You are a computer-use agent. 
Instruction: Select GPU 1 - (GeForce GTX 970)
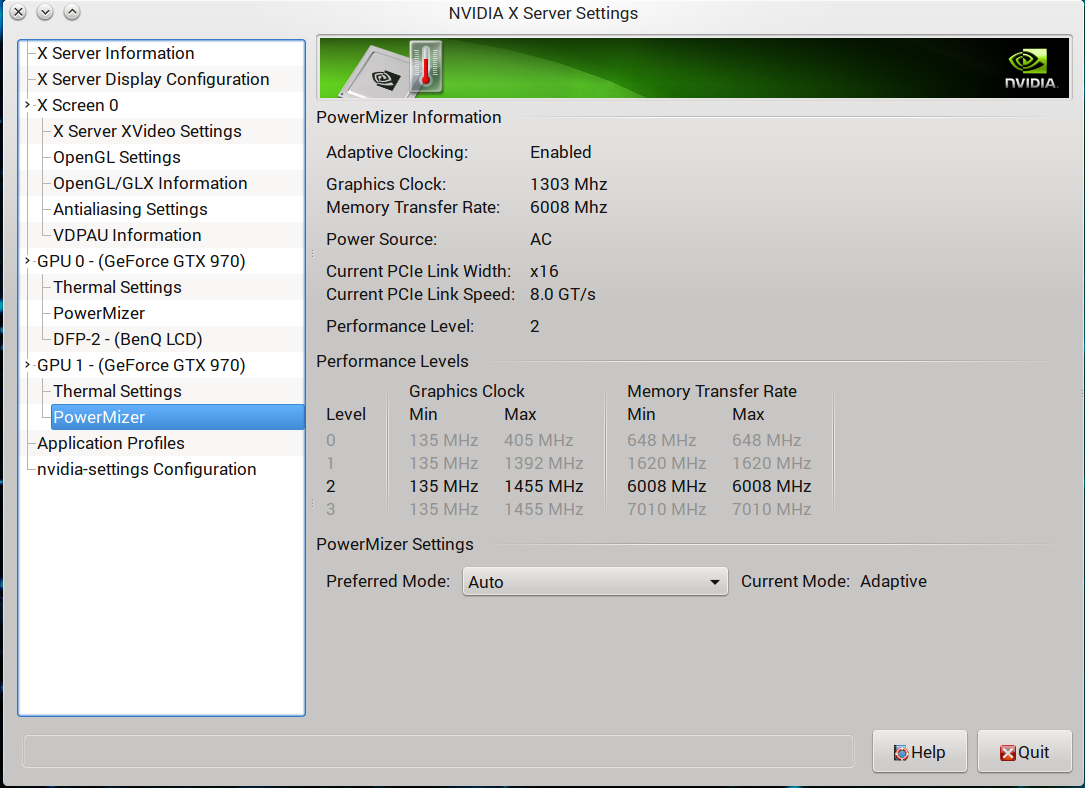(x=141, y=365)
